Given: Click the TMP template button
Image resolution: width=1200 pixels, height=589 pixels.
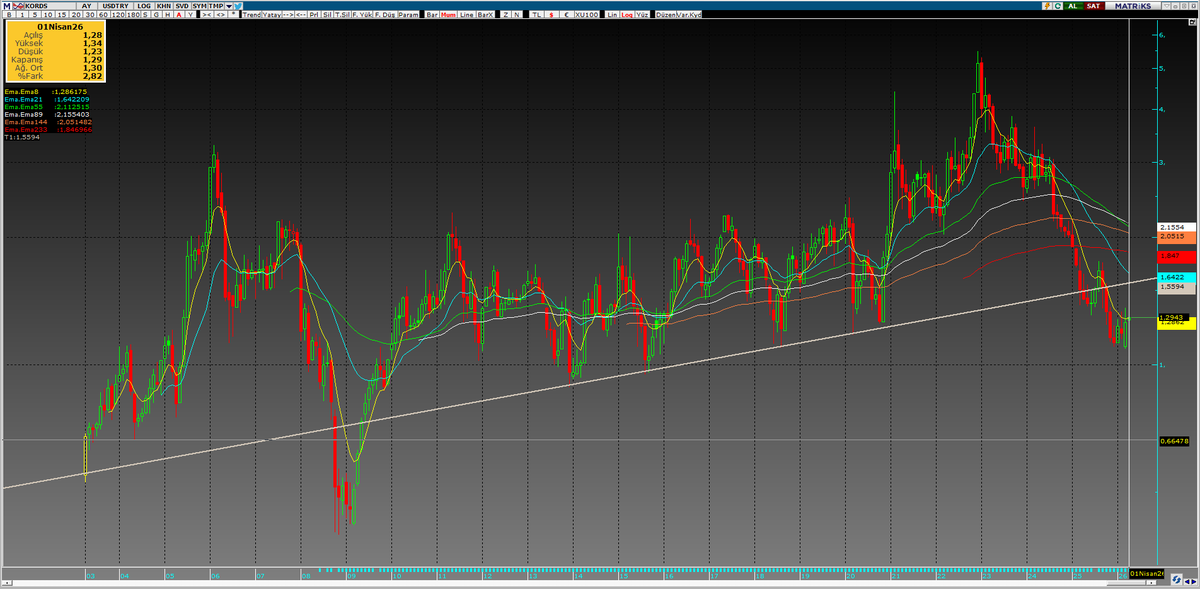Looking at the screenshot, I should (216, 6).
